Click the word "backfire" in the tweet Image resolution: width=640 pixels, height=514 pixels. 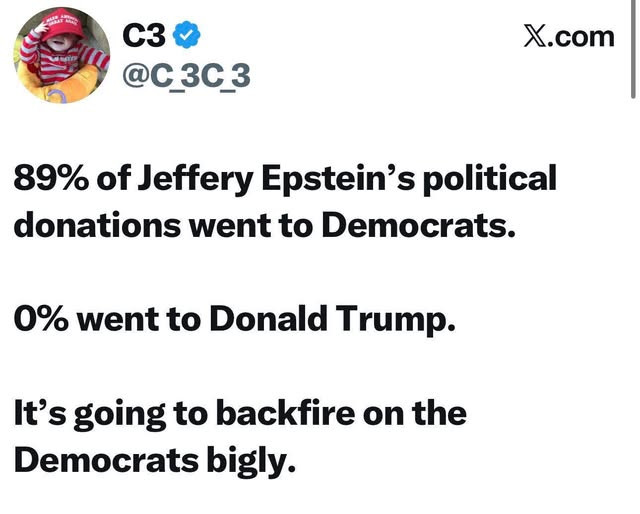[x=285, y=414]
